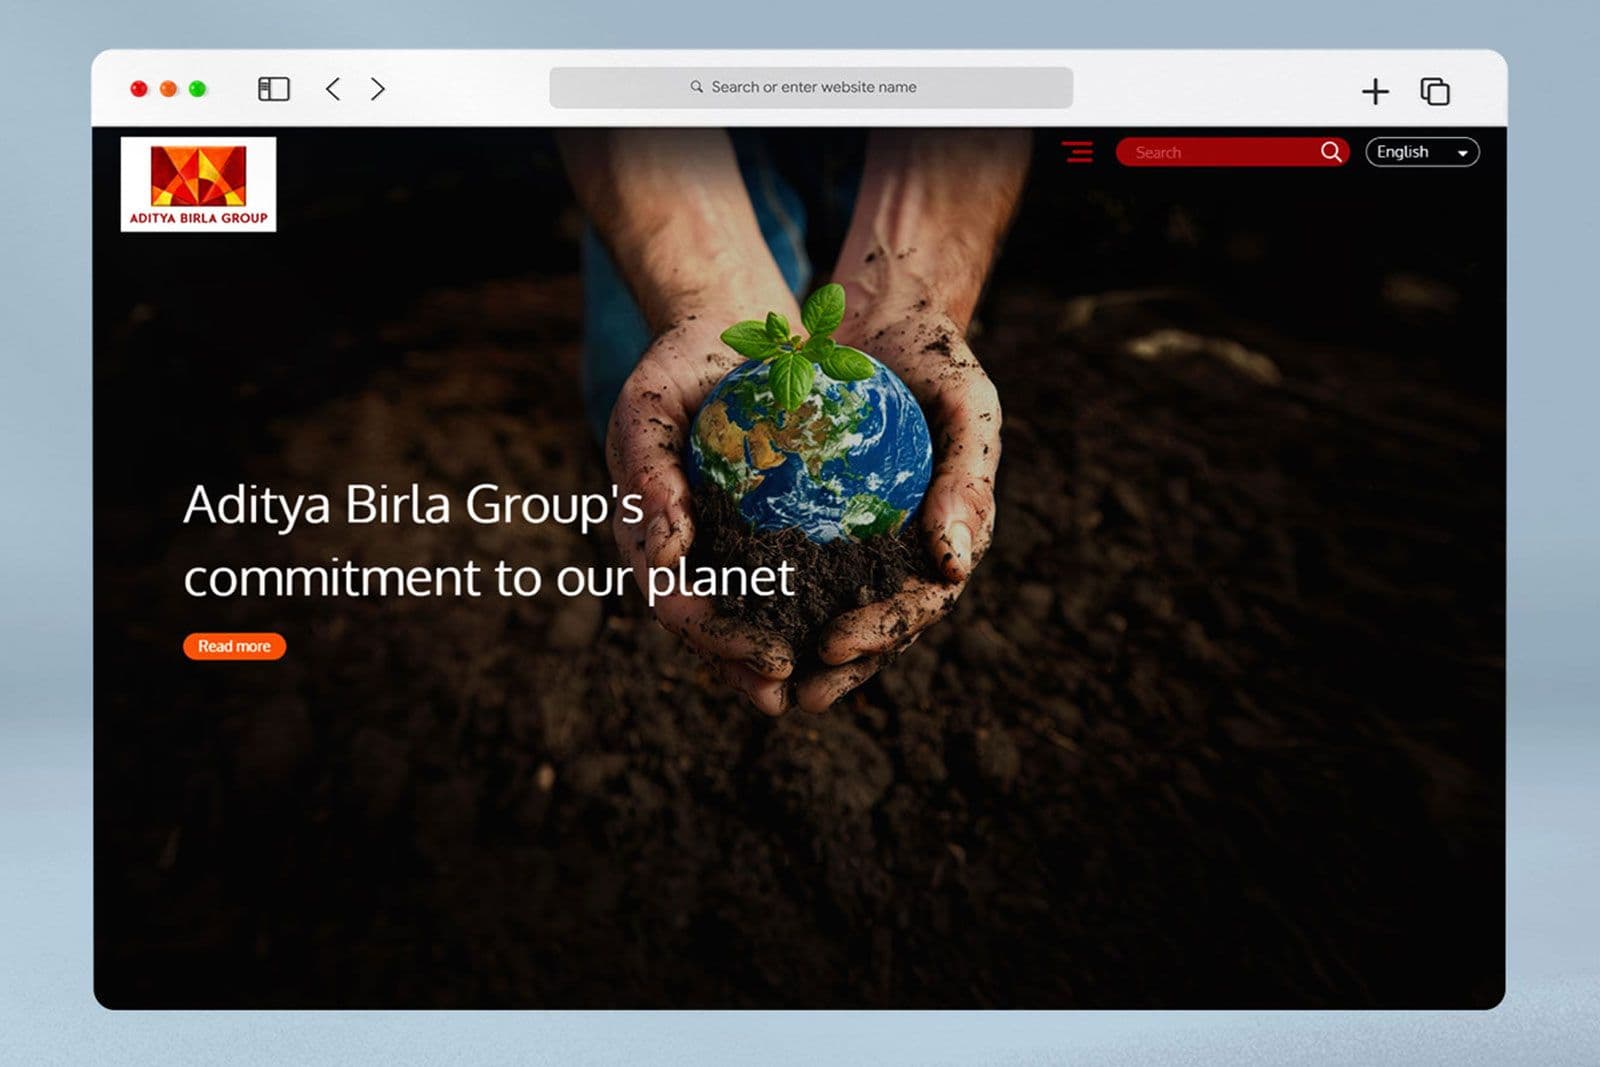Go back with the left arrow
The image size is (1600, 1067).
(x=333, y=89)
